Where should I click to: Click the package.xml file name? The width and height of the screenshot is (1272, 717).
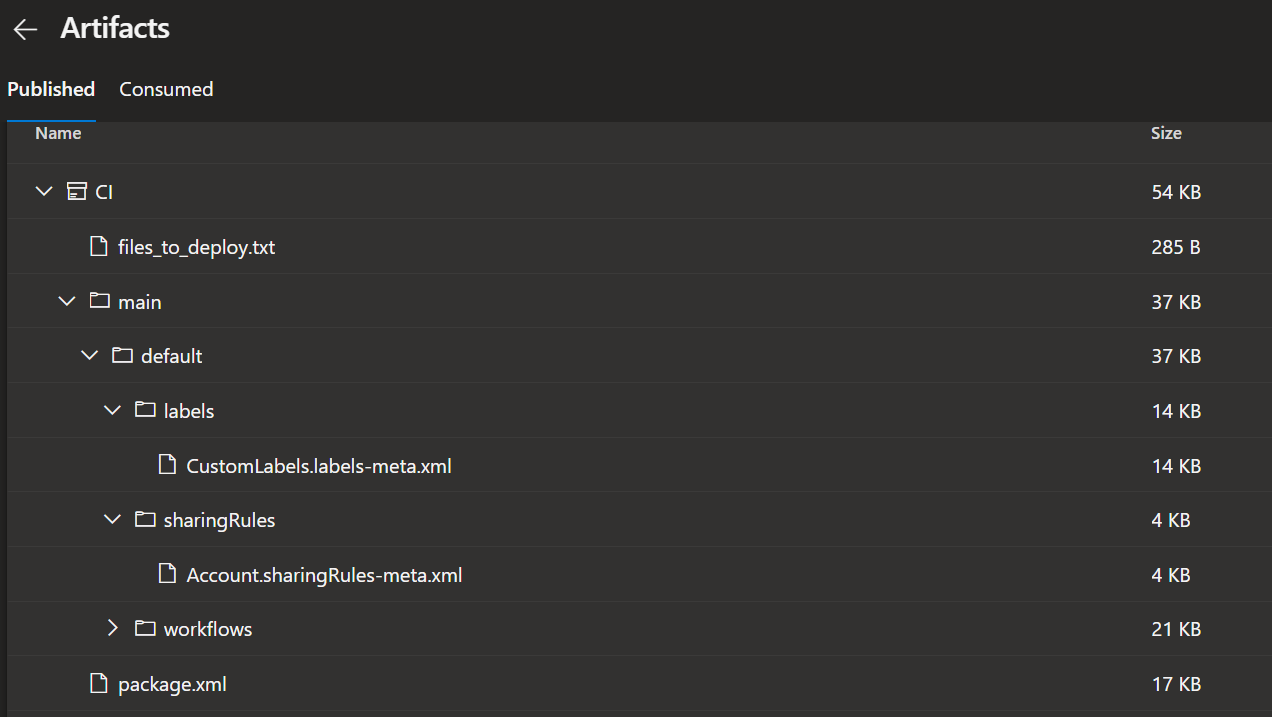tap(170, 682)
